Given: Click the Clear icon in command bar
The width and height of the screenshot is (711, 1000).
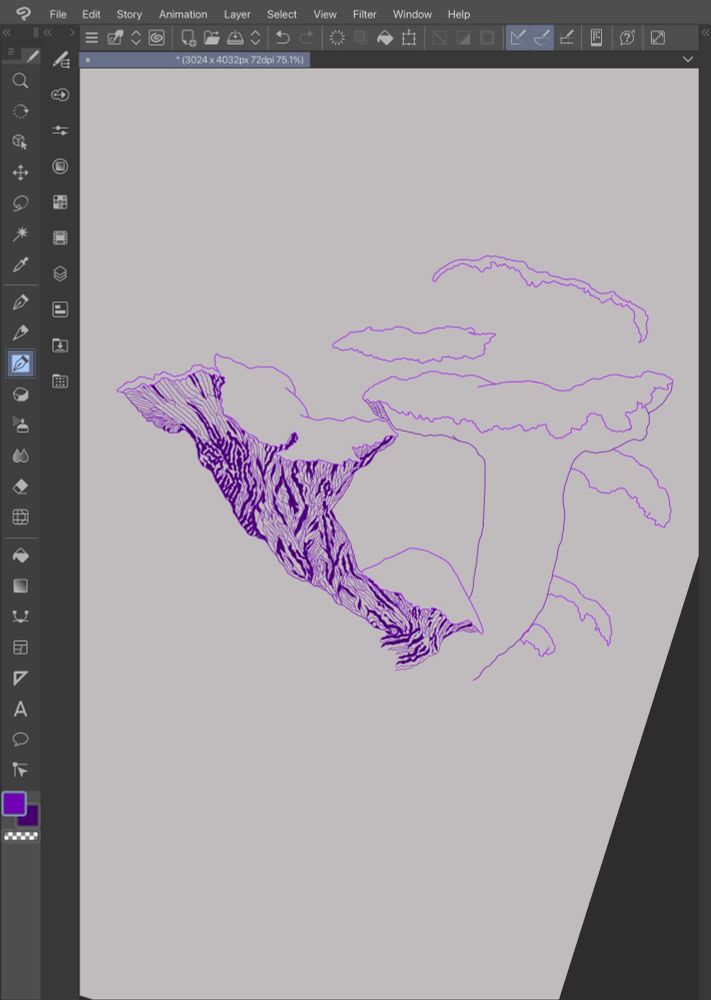Looking at the screenshot, I should pyautogui.click(x=337, y=38).
